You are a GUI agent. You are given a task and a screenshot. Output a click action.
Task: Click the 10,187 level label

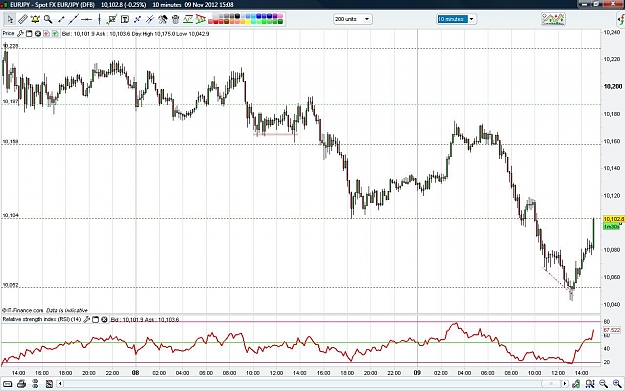pos(10,102)
